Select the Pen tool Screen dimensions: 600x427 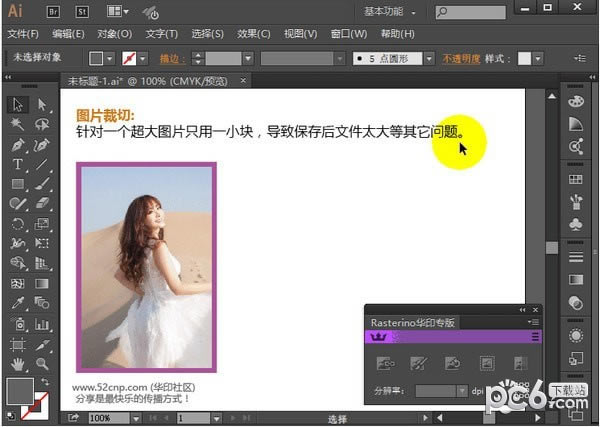click(18, 145)
